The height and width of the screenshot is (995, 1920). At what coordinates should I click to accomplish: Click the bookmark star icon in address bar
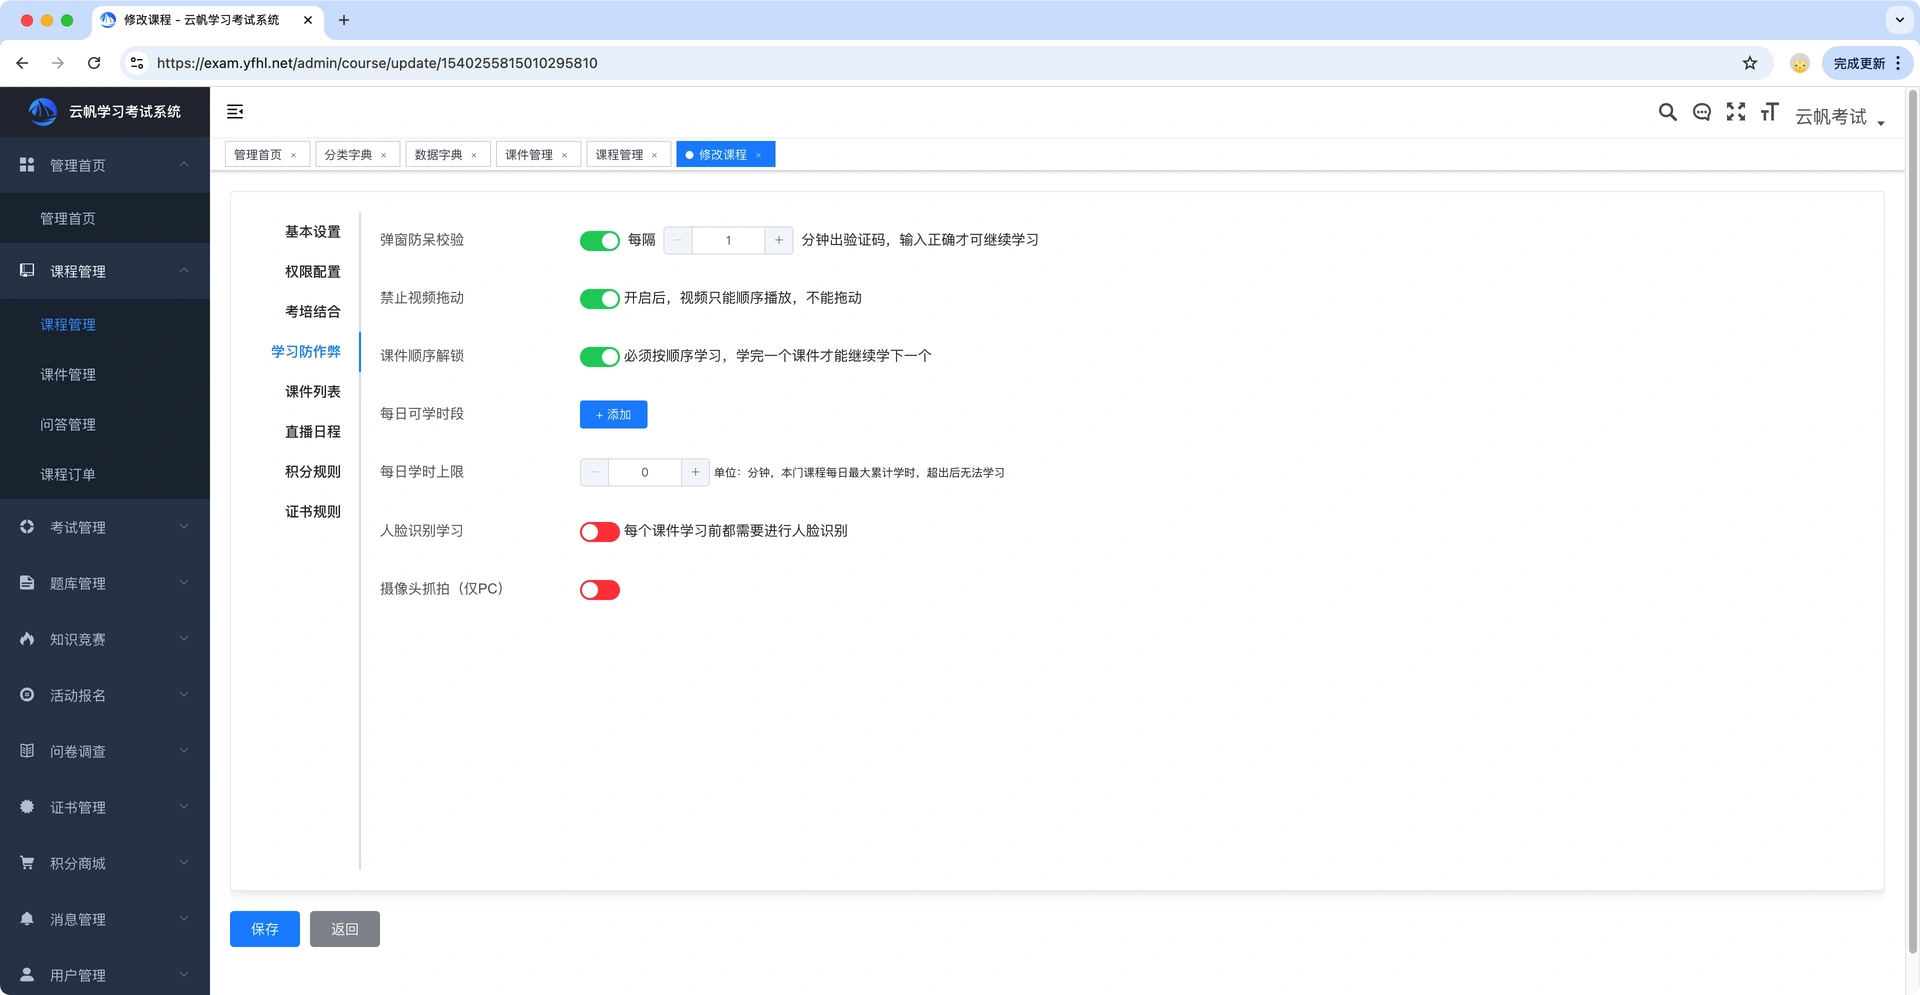click(x=1749, y=63)
